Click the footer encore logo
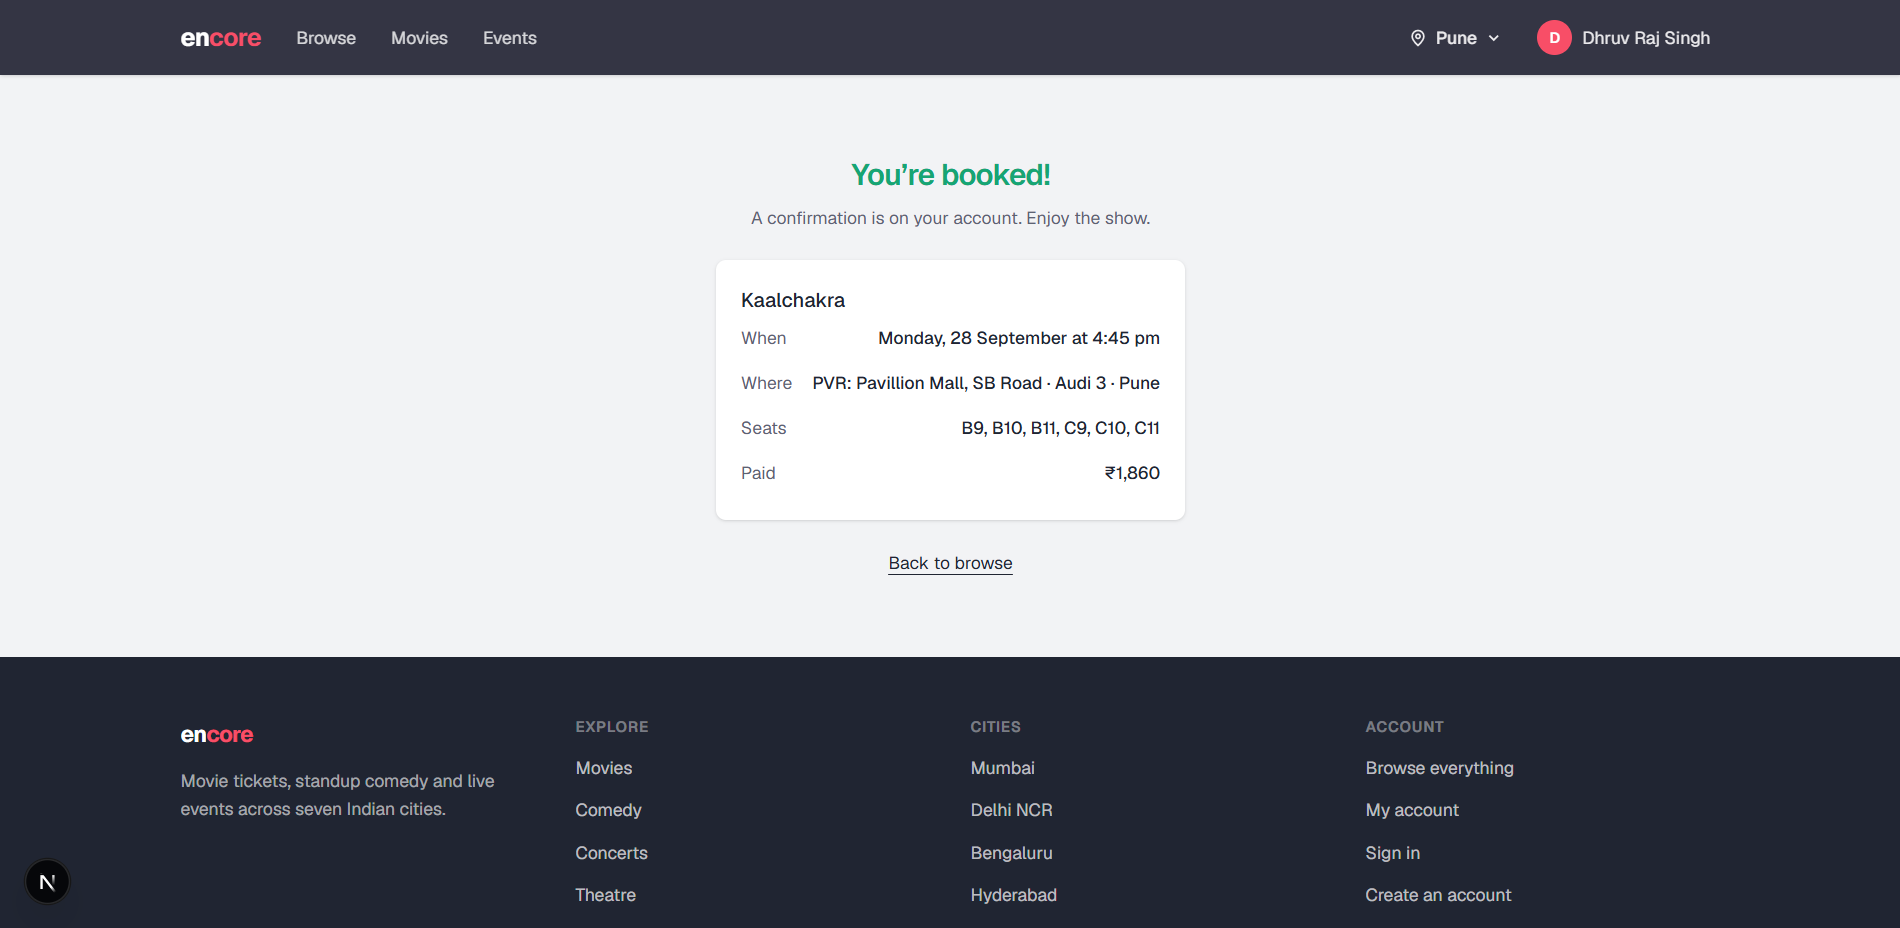 217,735
